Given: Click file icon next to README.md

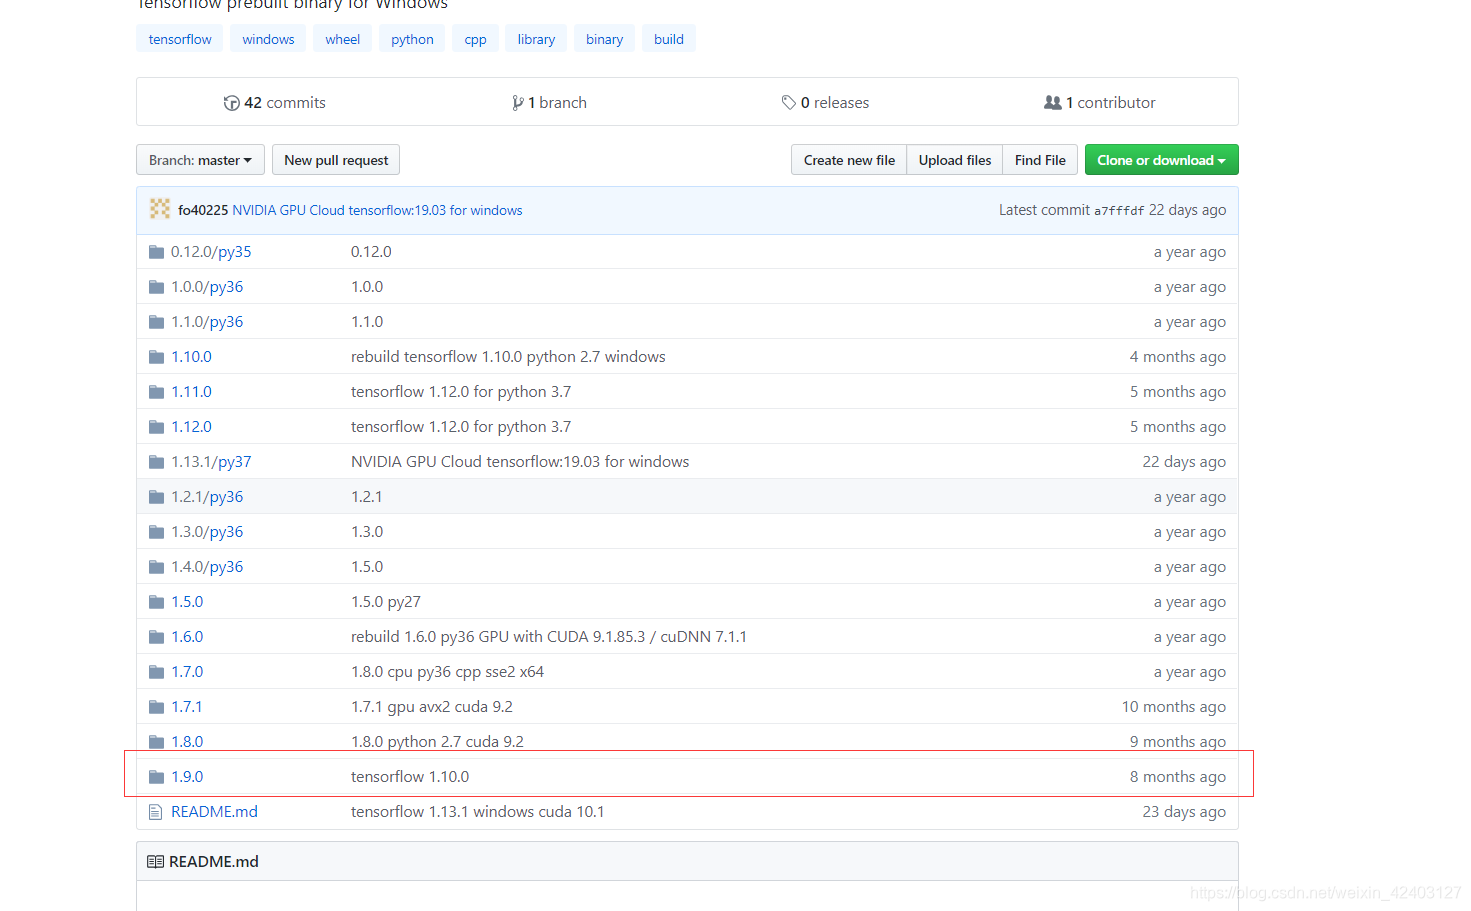Looking at the screenshot, I should [x=155, y=812].
